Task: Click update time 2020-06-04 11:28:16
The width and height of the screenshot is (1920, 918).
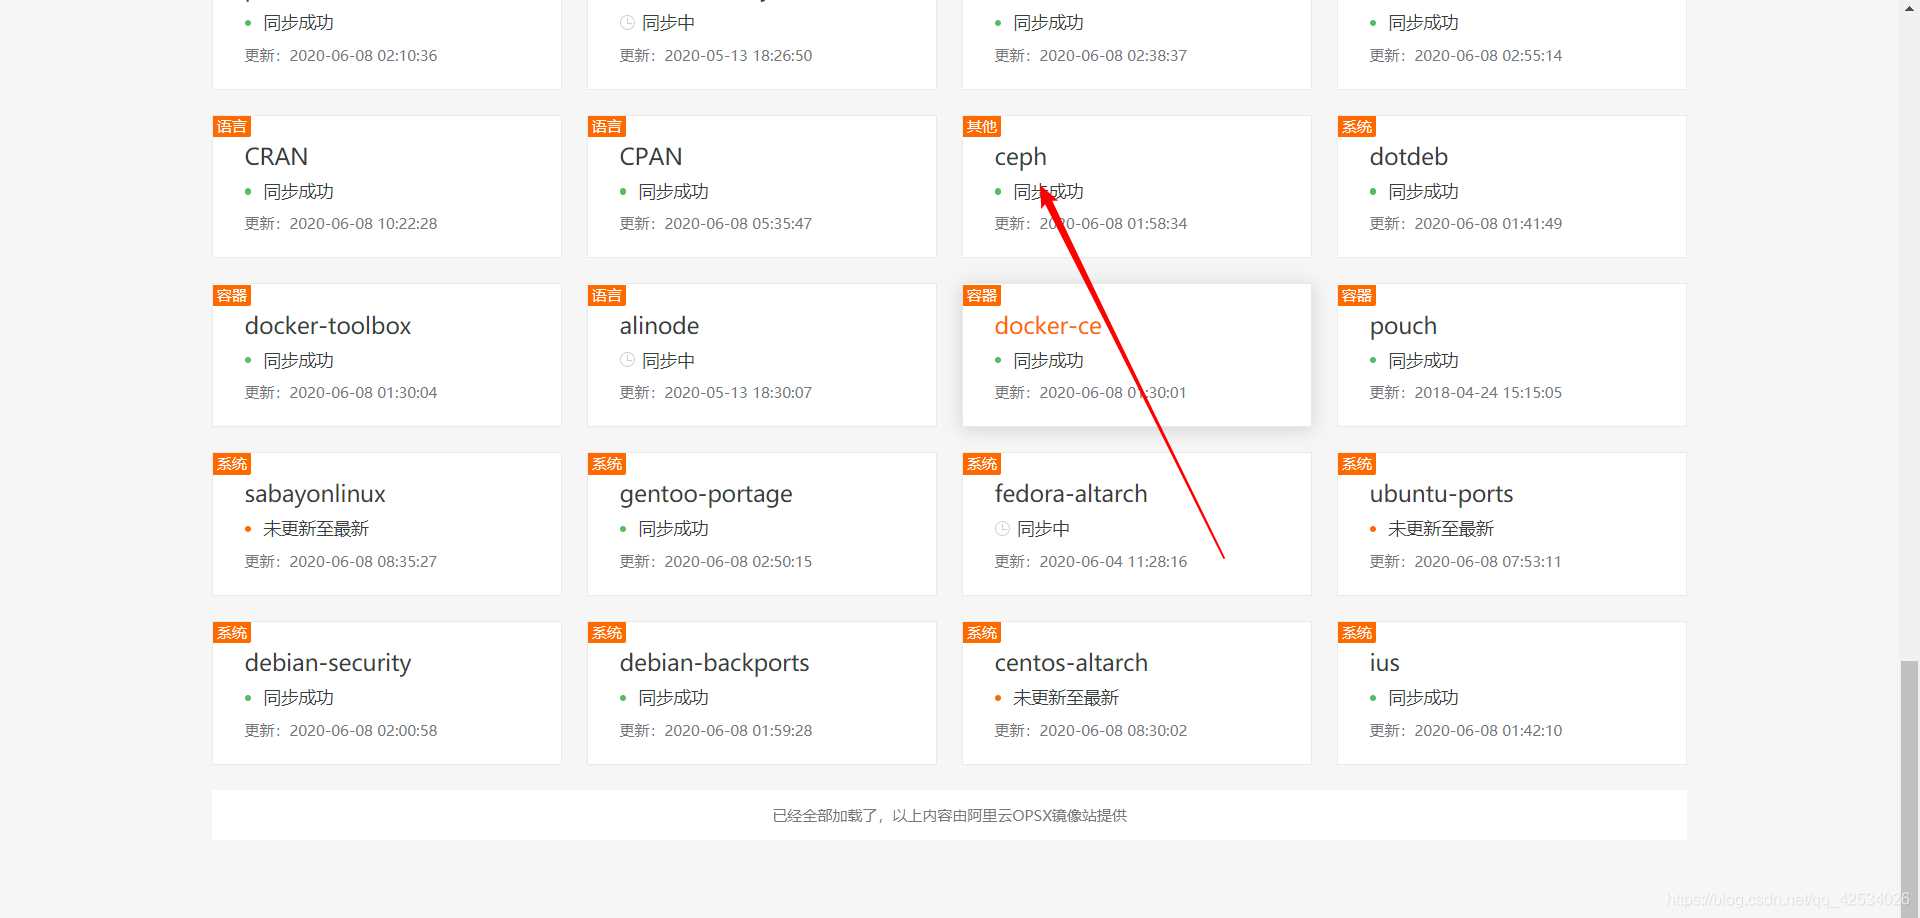Action: pos(1113,562)
